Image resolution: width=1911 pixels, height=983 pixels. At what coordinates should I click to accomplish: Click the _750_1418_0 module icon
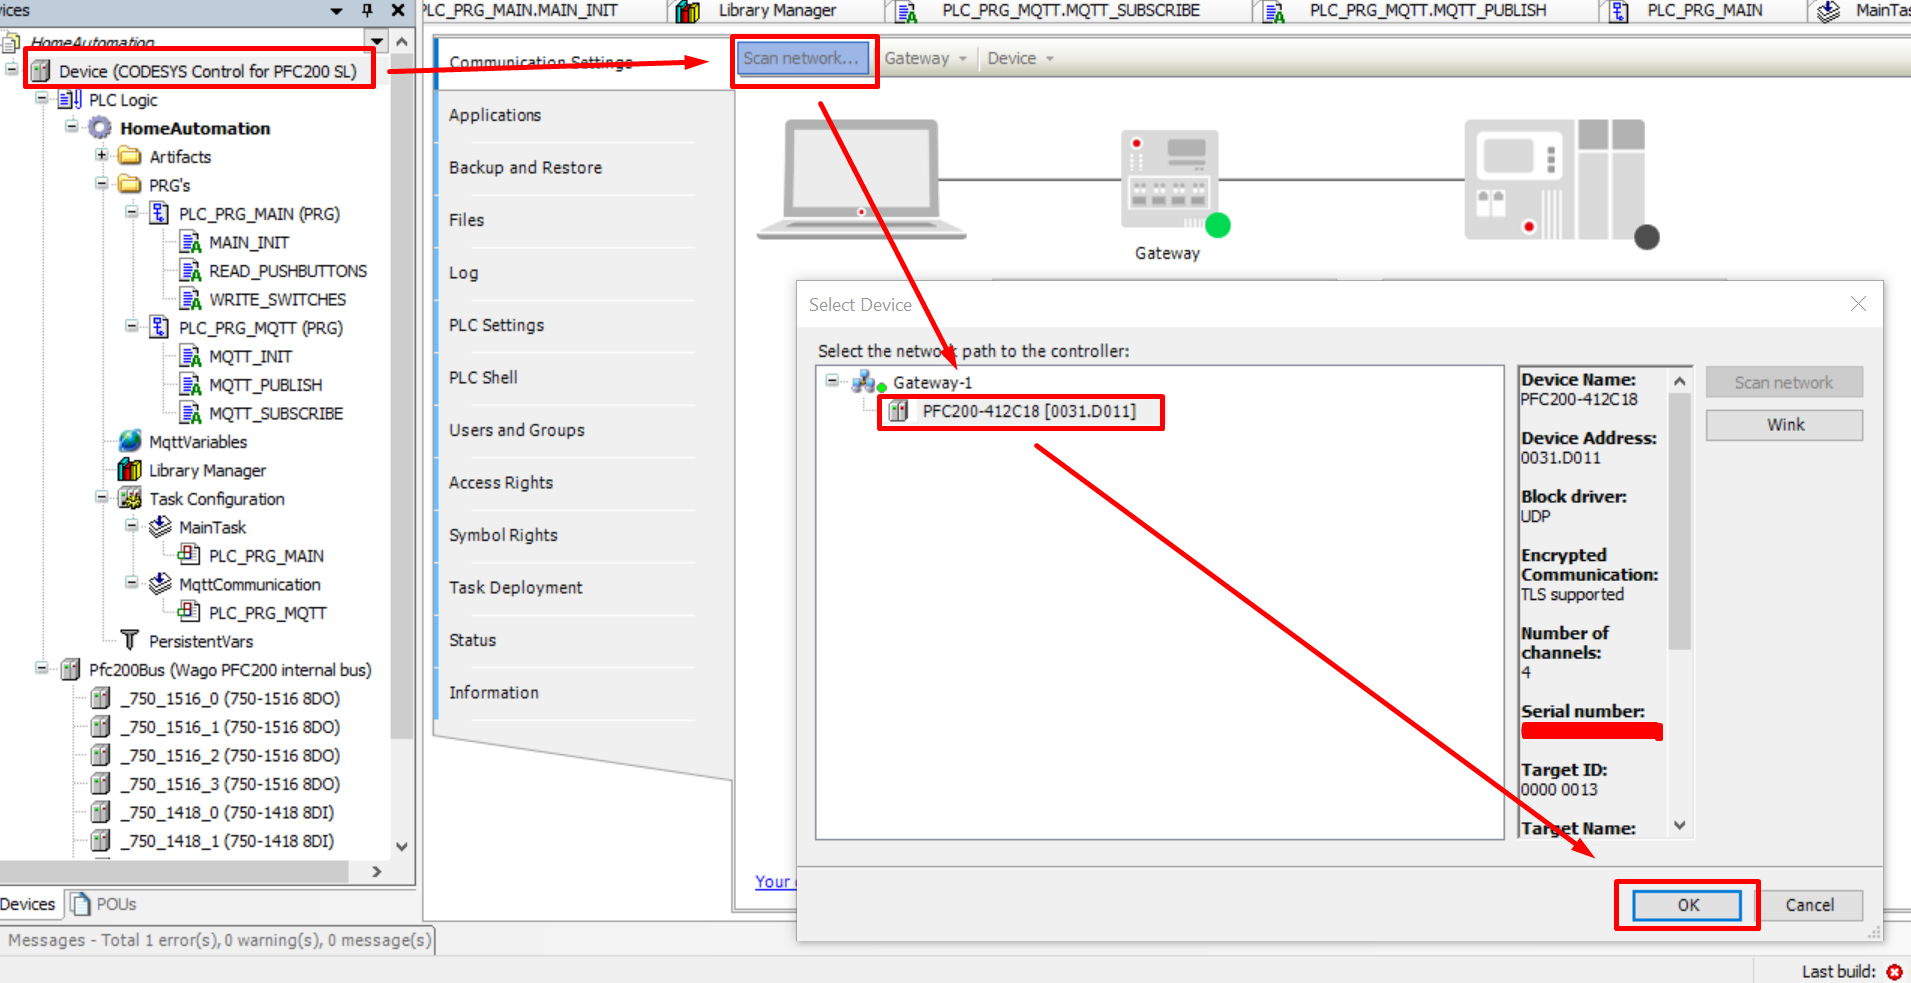tap(100, 812)
